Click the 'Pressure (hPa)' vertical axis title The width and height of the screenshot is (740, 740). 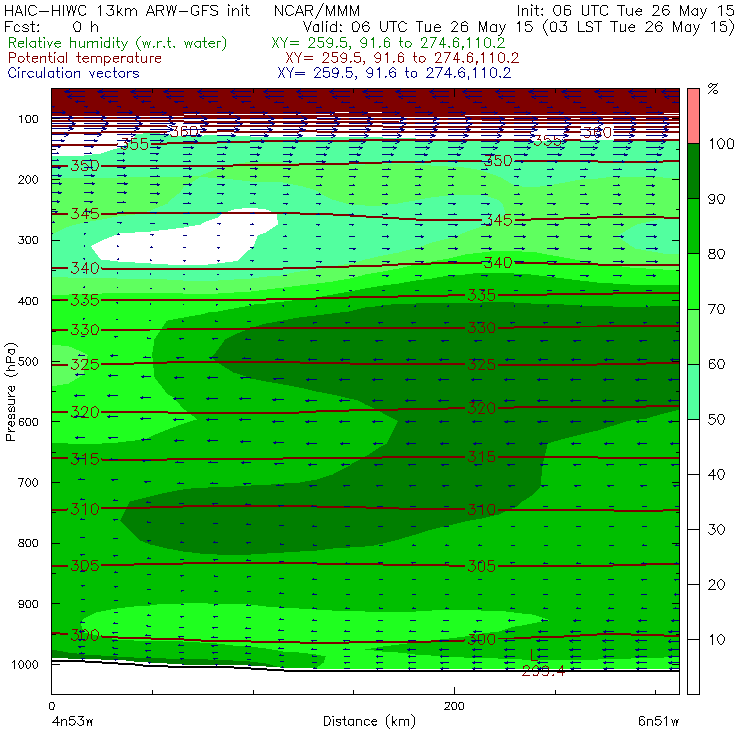[x=10, y=392]
